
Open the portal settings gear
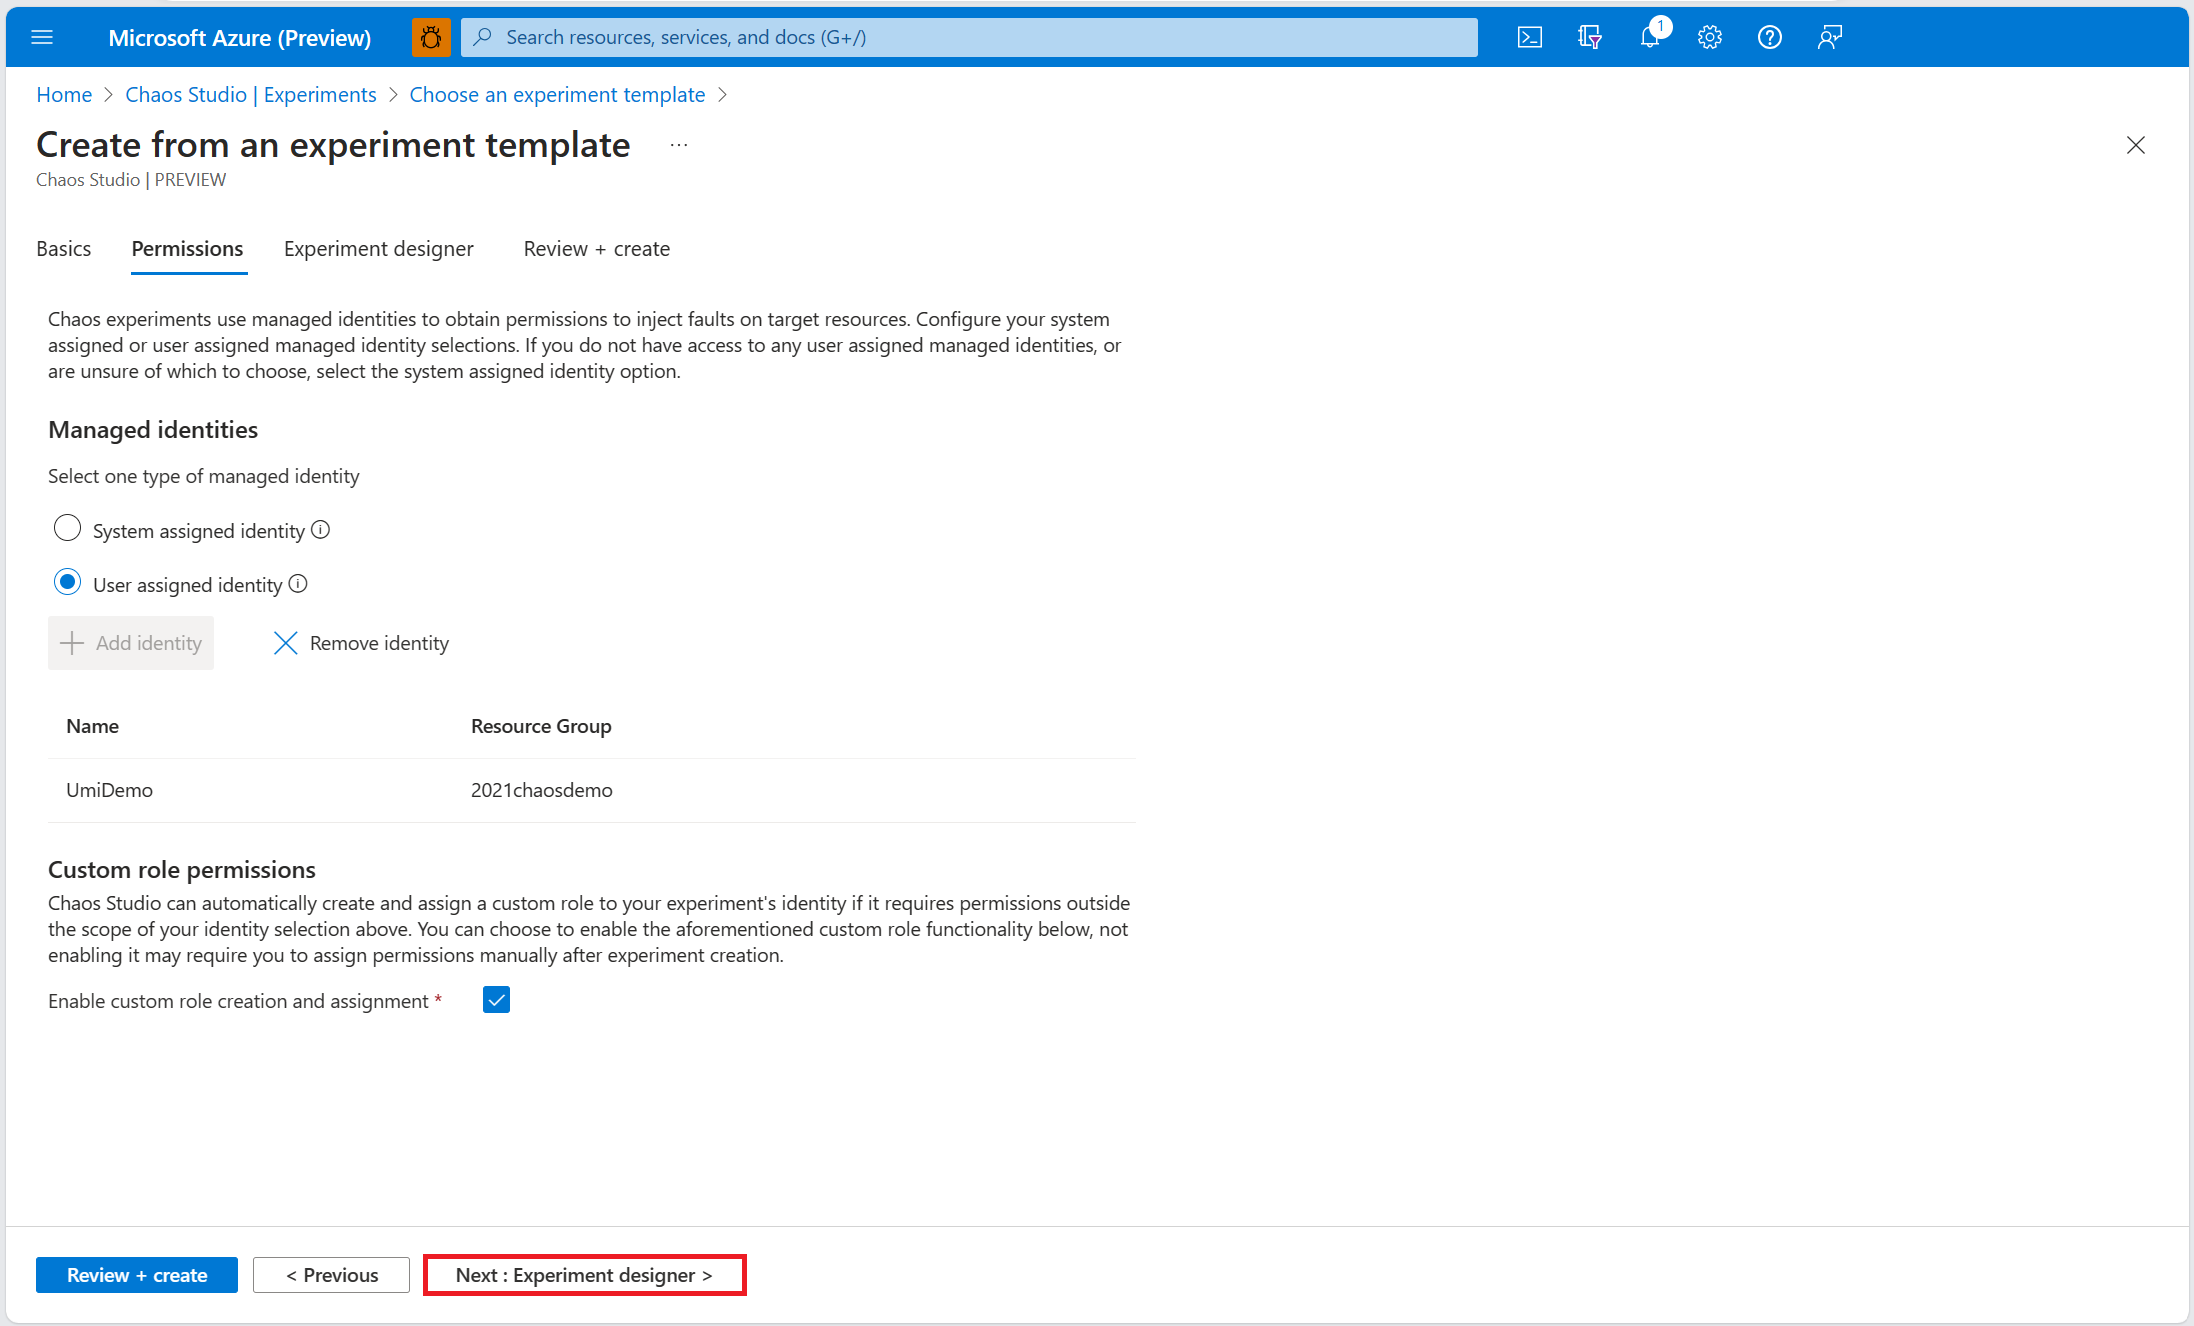pyautogui.click(x=1709, y=37)
